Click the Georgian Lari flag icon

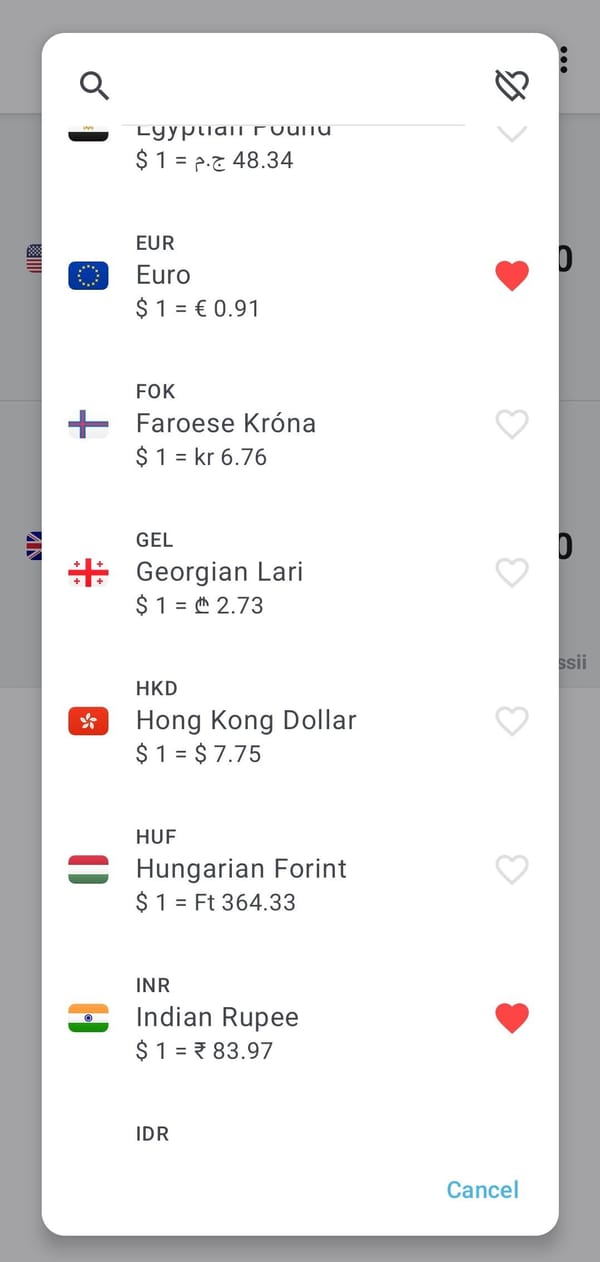point(87,571)
